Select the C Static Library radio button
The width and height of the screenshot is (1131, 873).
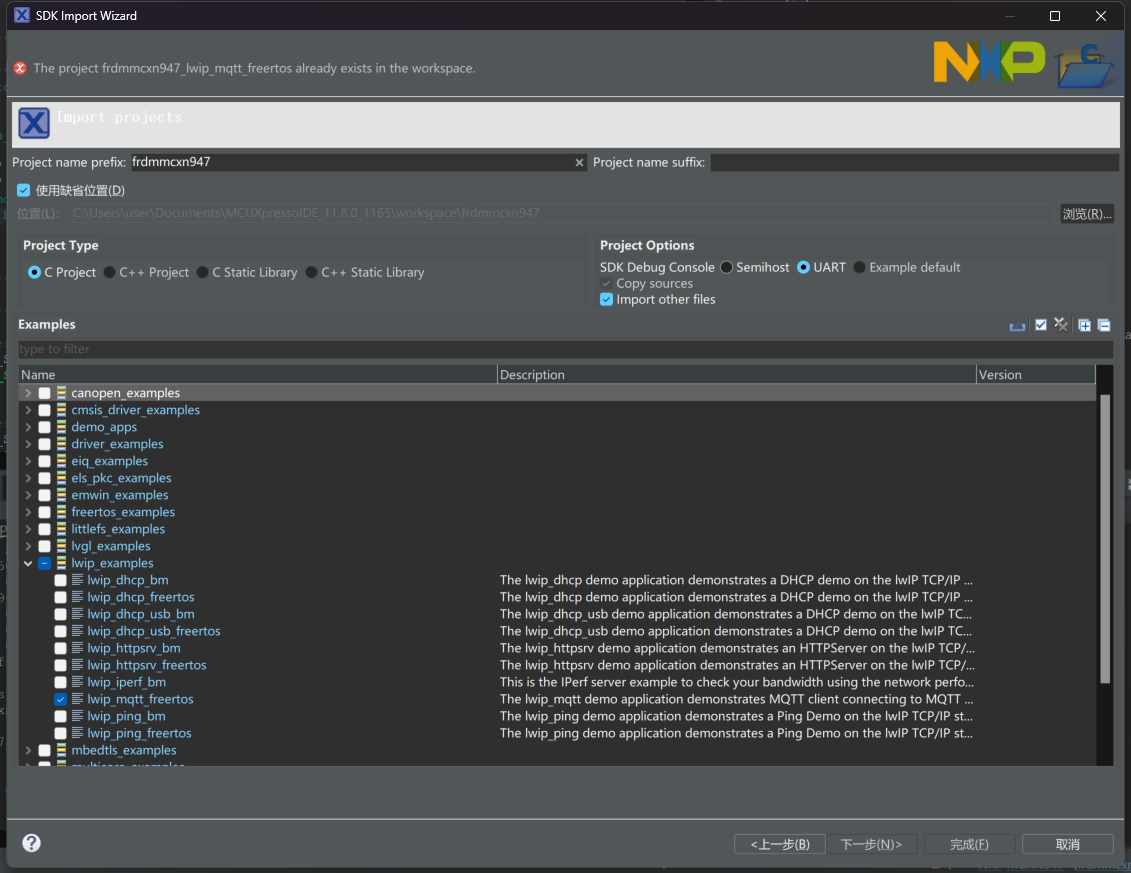click(202, 272)
